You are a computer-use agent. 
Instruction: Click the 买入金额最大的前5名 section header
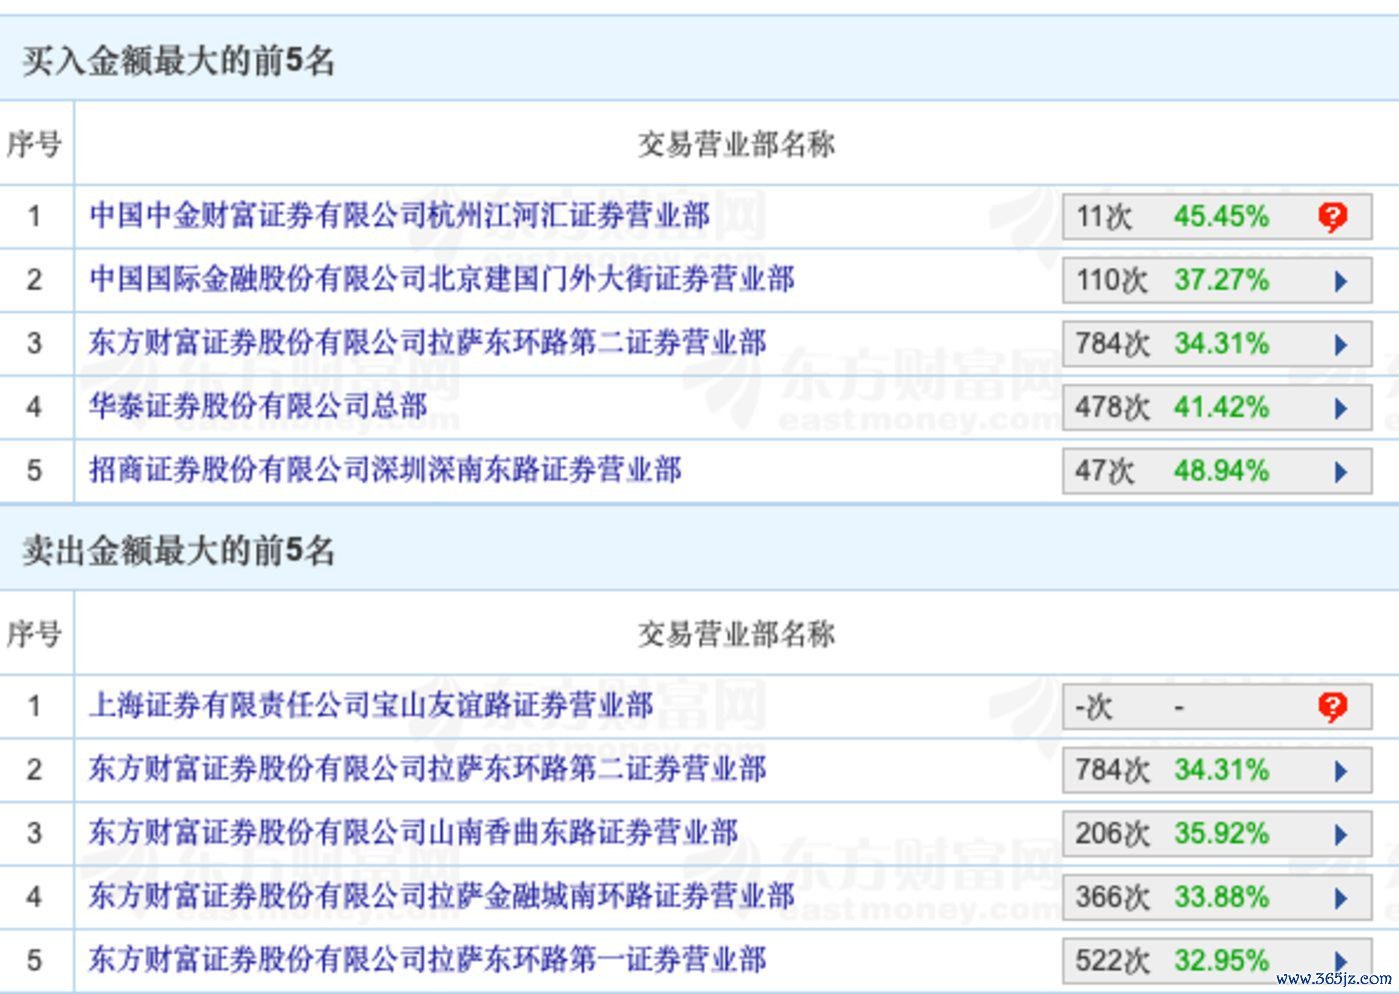click(x=178, y=61)
